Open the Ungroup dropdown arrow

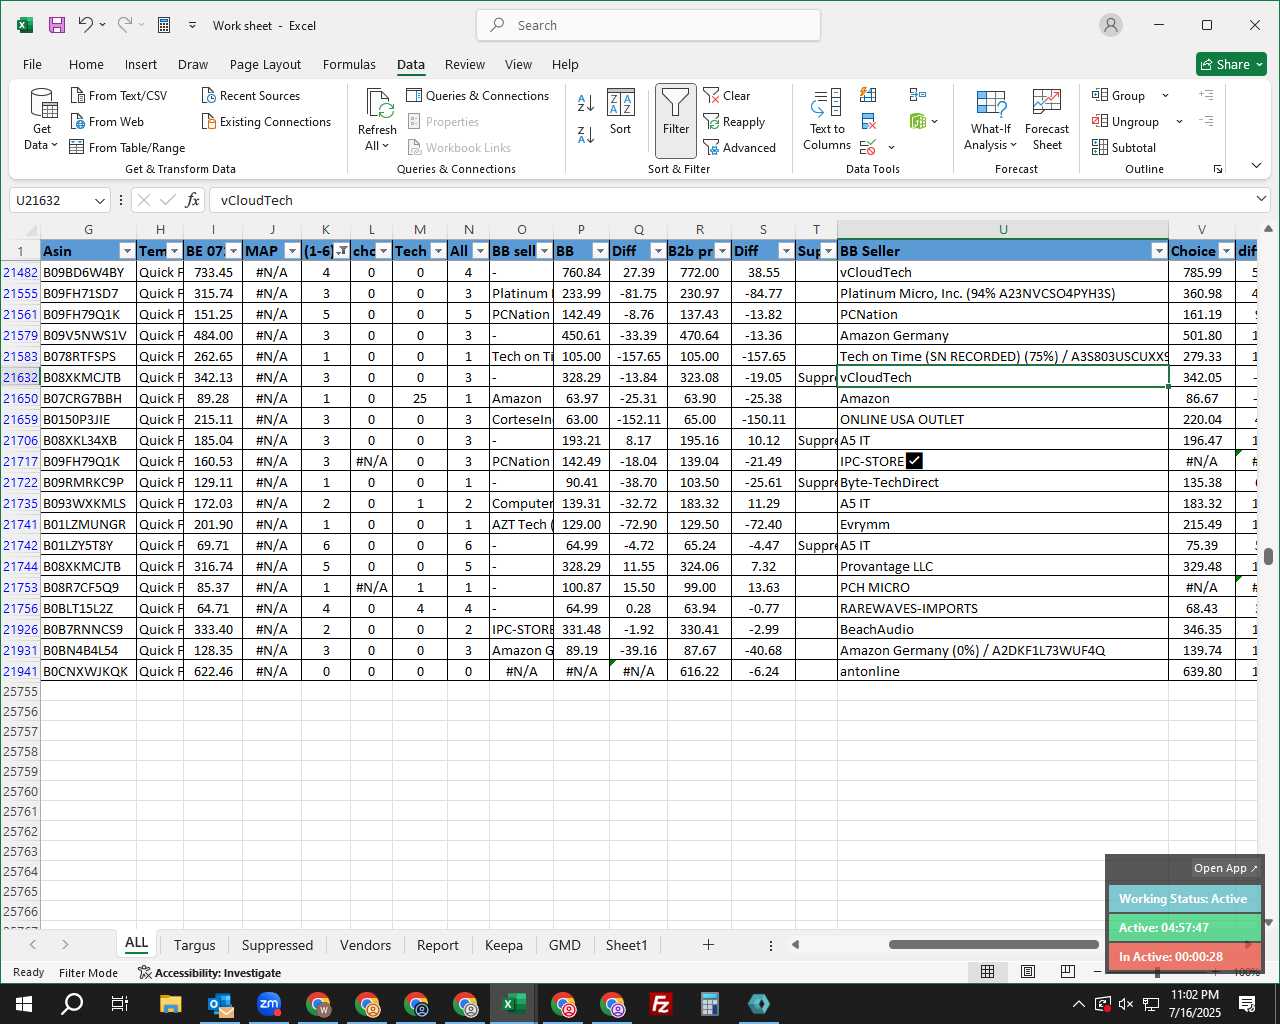coord(1179,121)
